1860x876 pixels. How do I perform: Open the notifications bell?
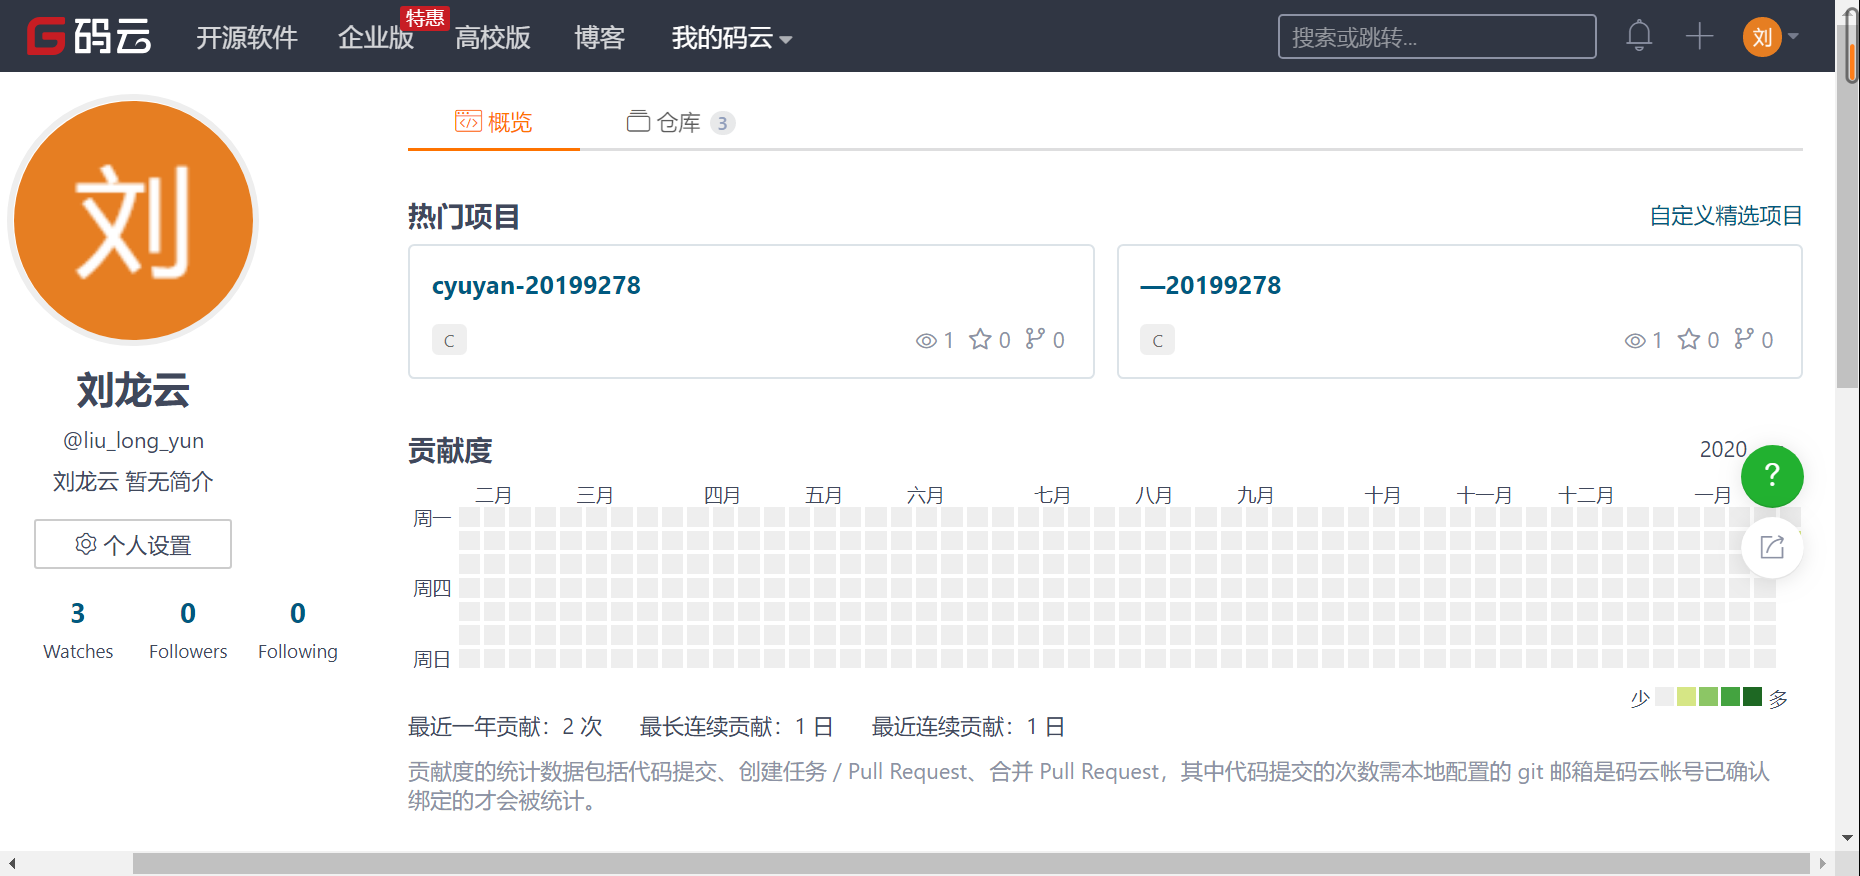(x=1638, y=37)
